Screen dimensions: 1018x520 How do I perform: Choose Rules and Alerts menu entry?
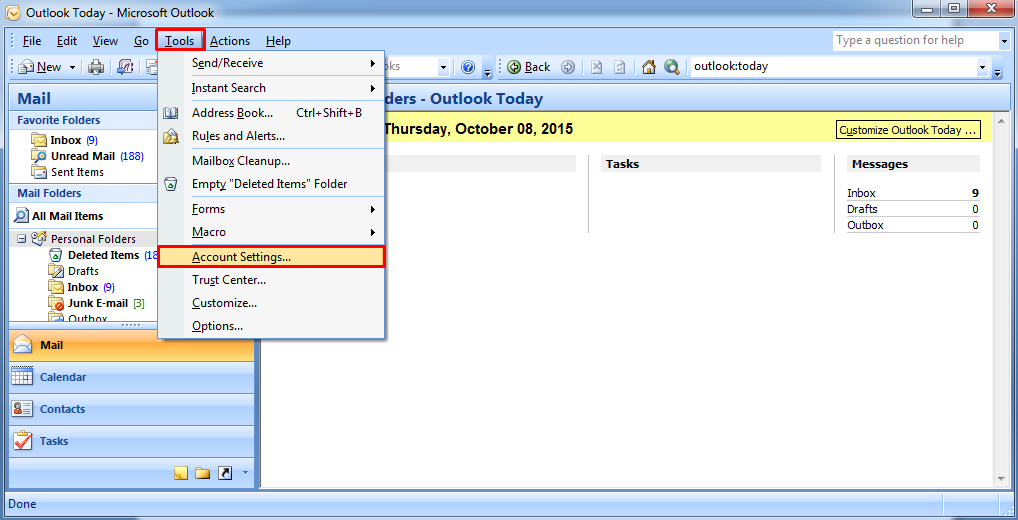pyautogui.click(x=271, y=136)
